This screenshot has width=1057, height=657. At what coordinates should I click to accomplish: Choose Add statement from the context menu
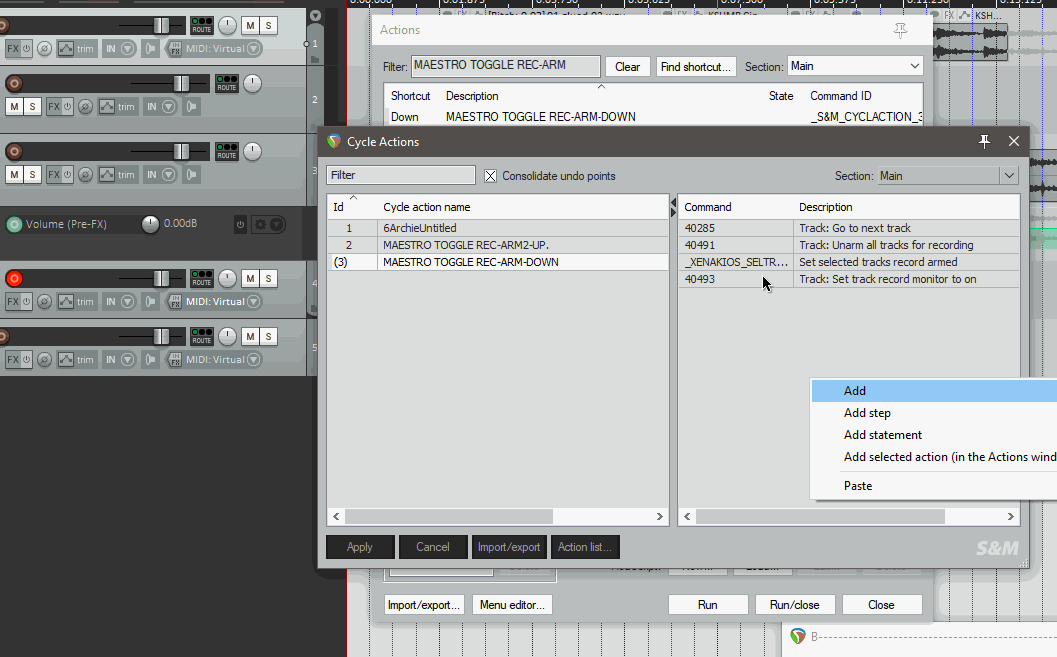pyautogui.click(x=934, y=435)
